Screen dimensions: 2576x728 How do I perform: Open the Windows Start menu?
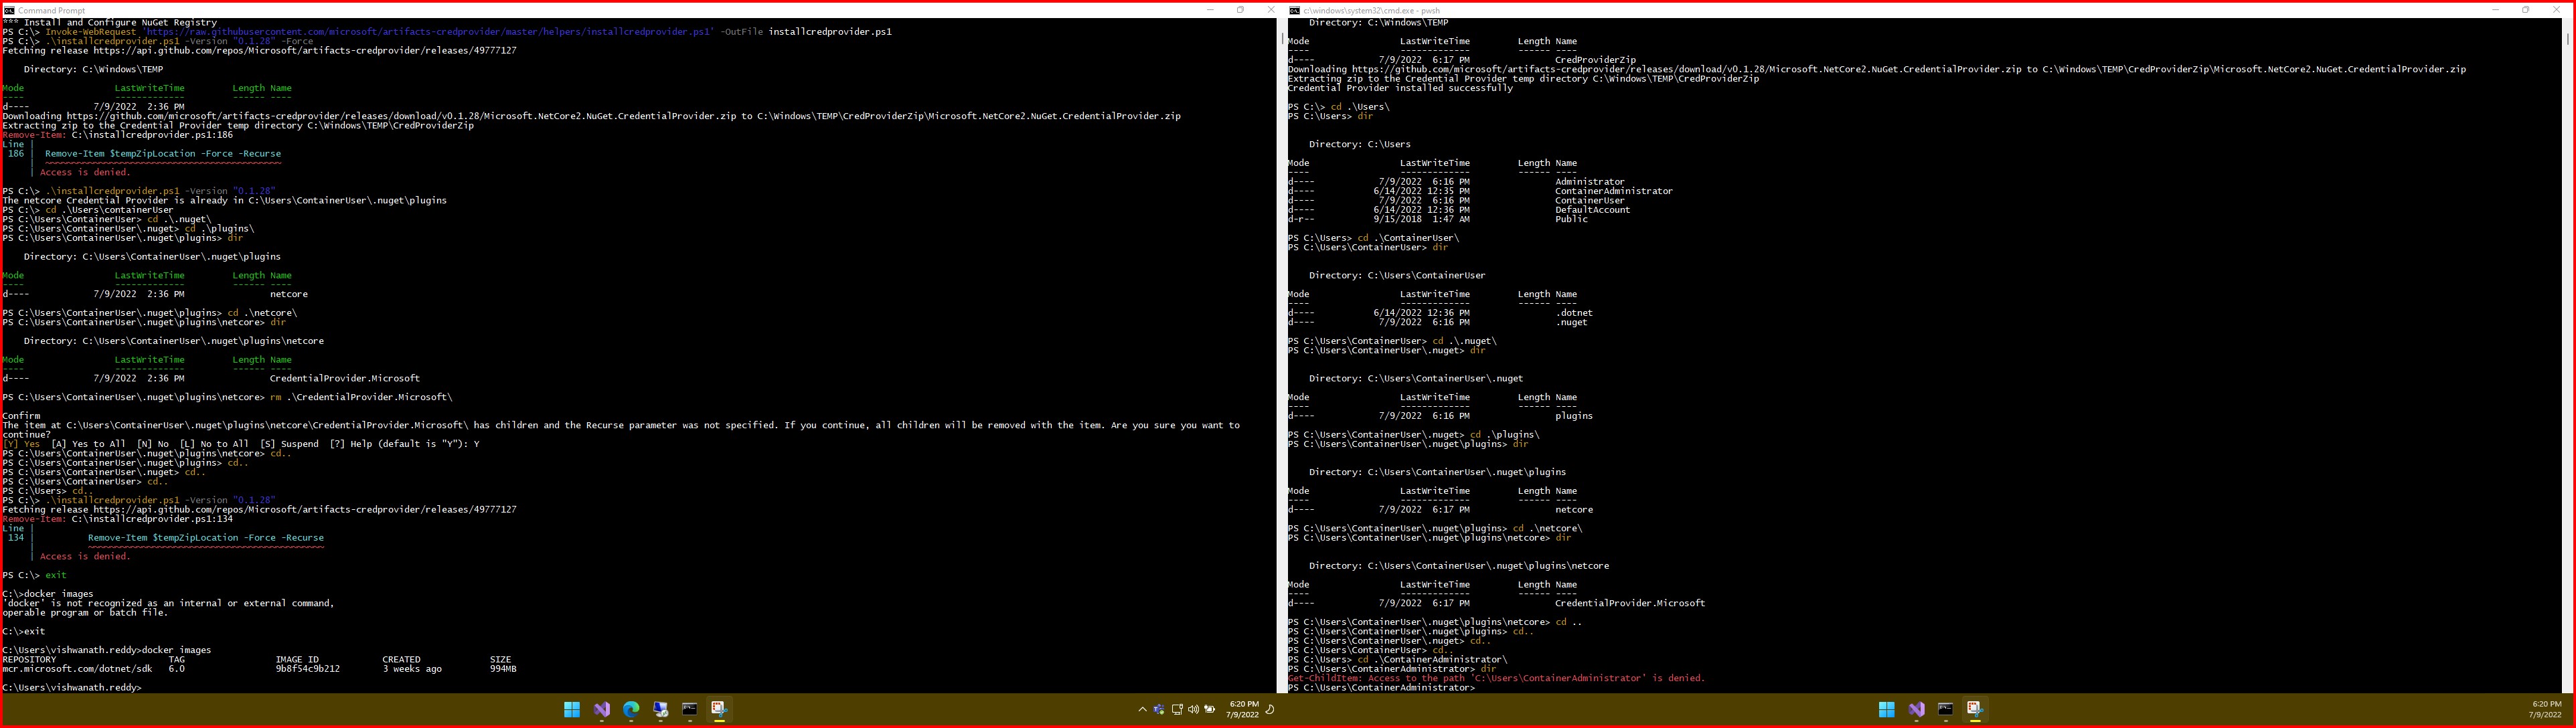click(572, 710)
